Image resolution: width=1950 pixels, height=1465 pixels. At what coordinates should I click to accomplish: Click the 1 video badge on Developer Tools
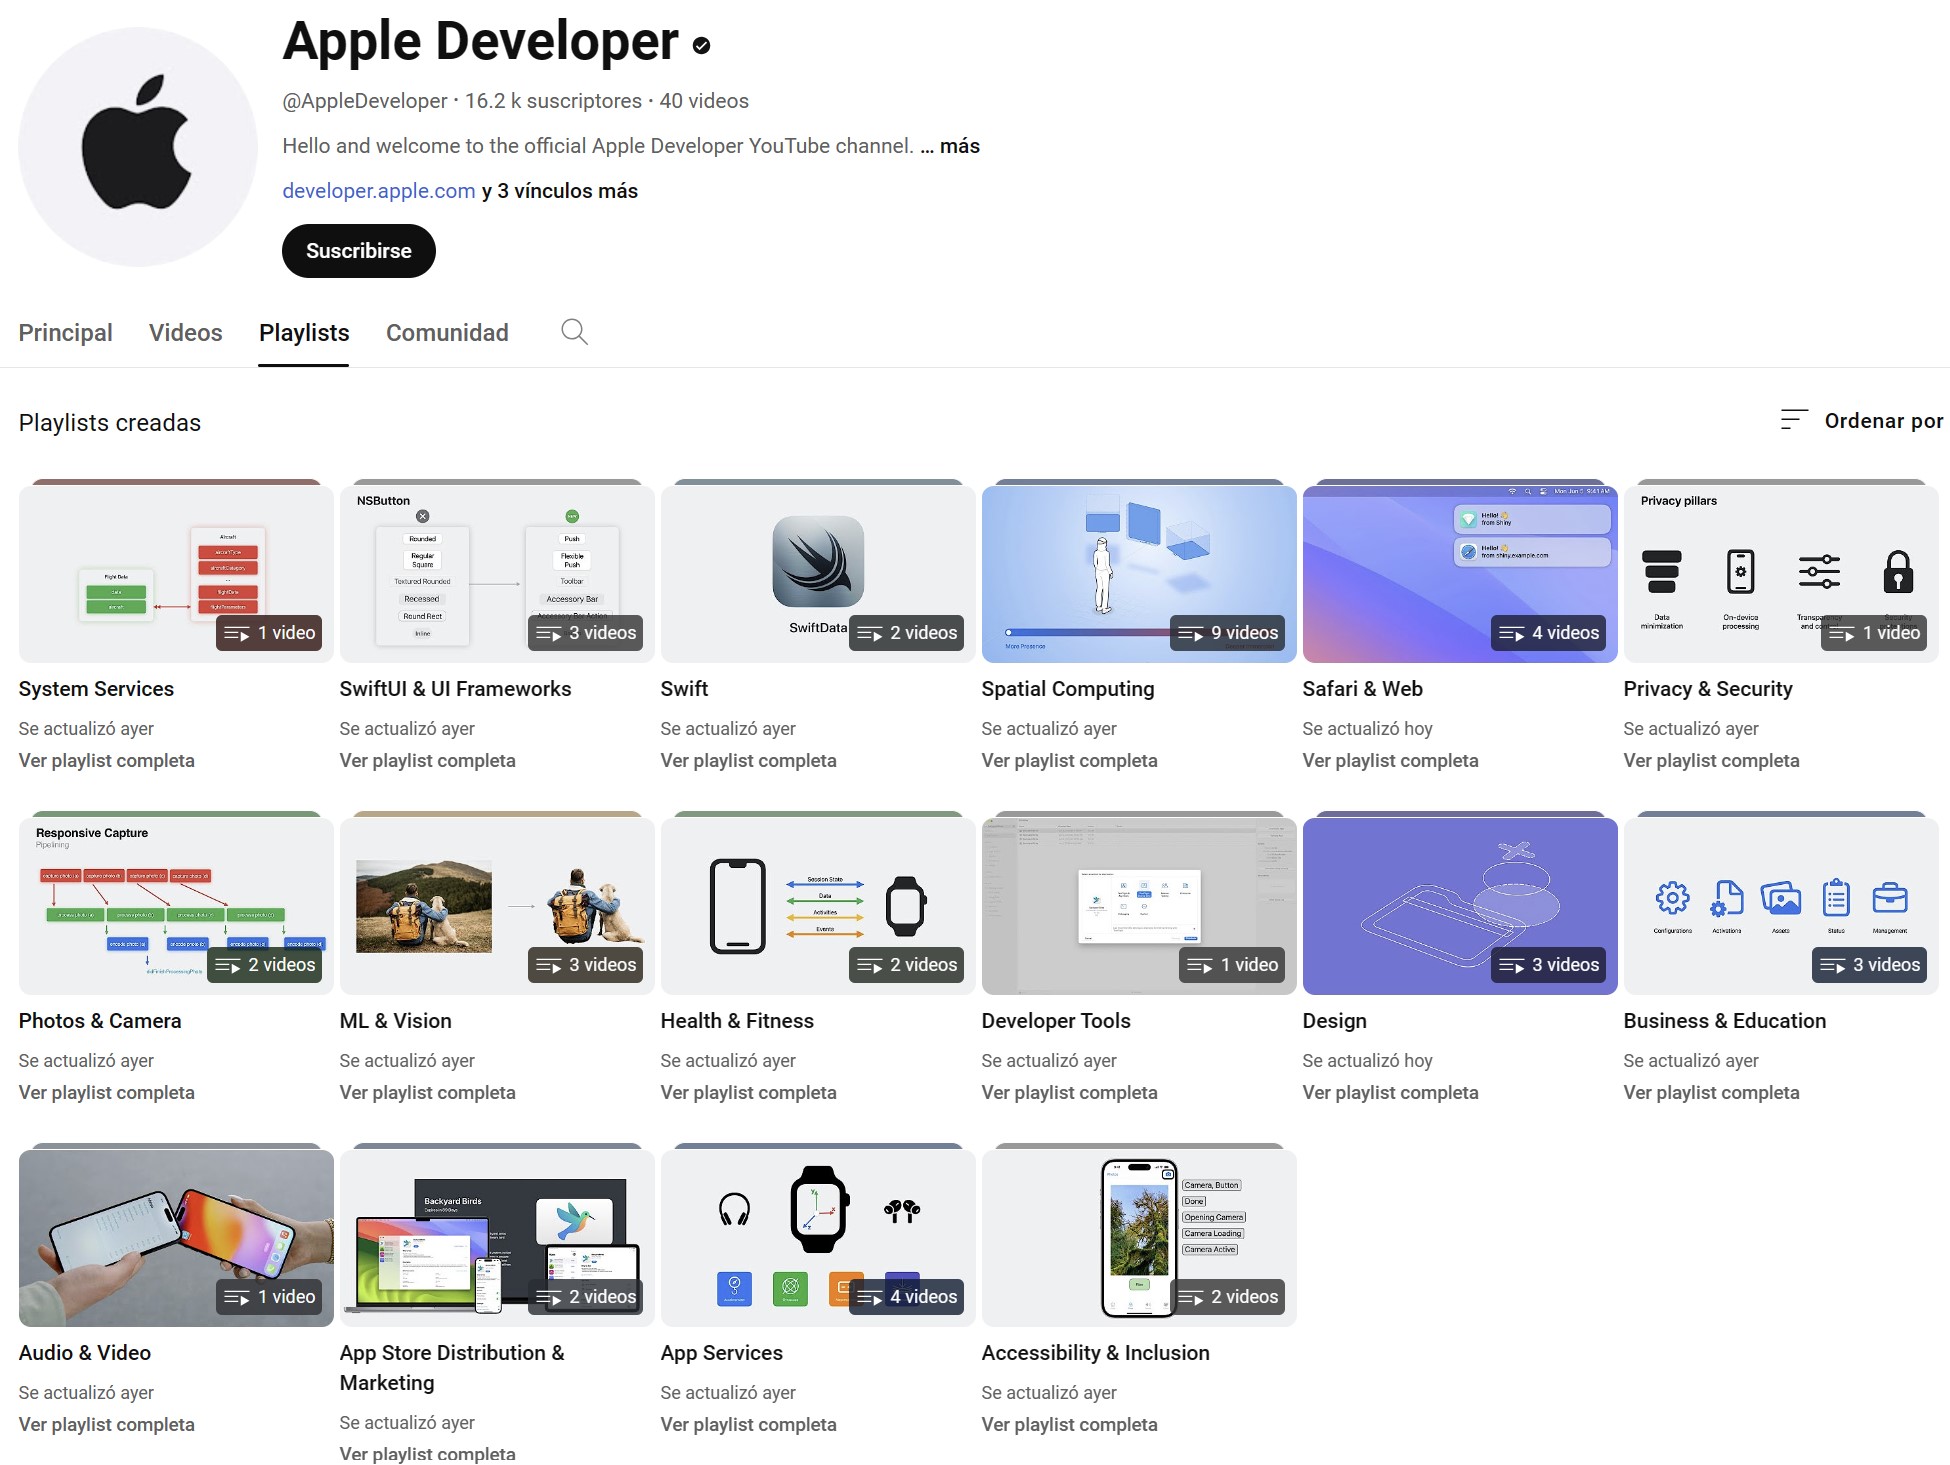[1232, 965]
